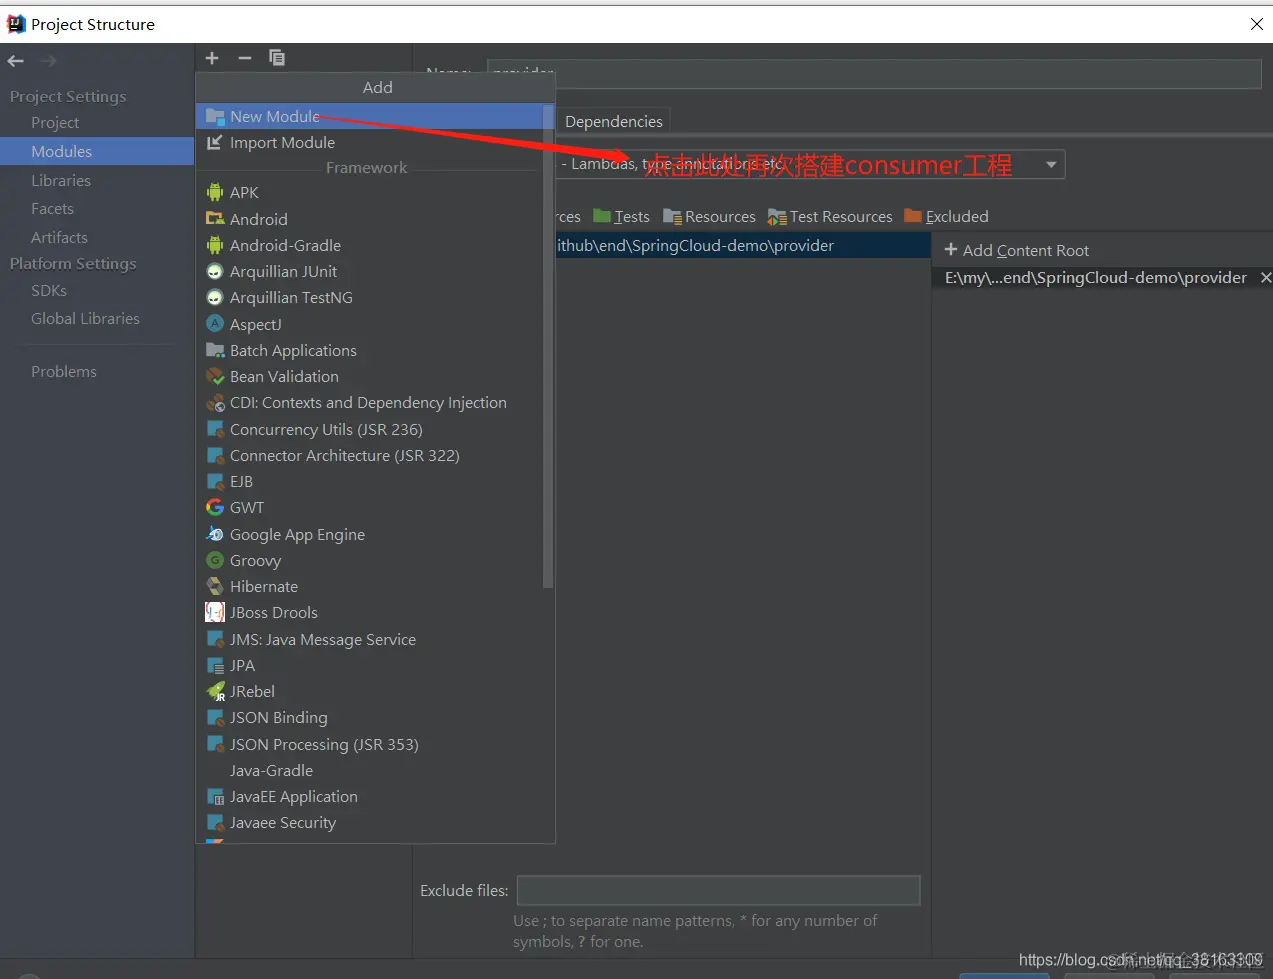Mark folder as Excluded
The width and height of the screenshot is (1273, 979).
[x=946, y=216]
